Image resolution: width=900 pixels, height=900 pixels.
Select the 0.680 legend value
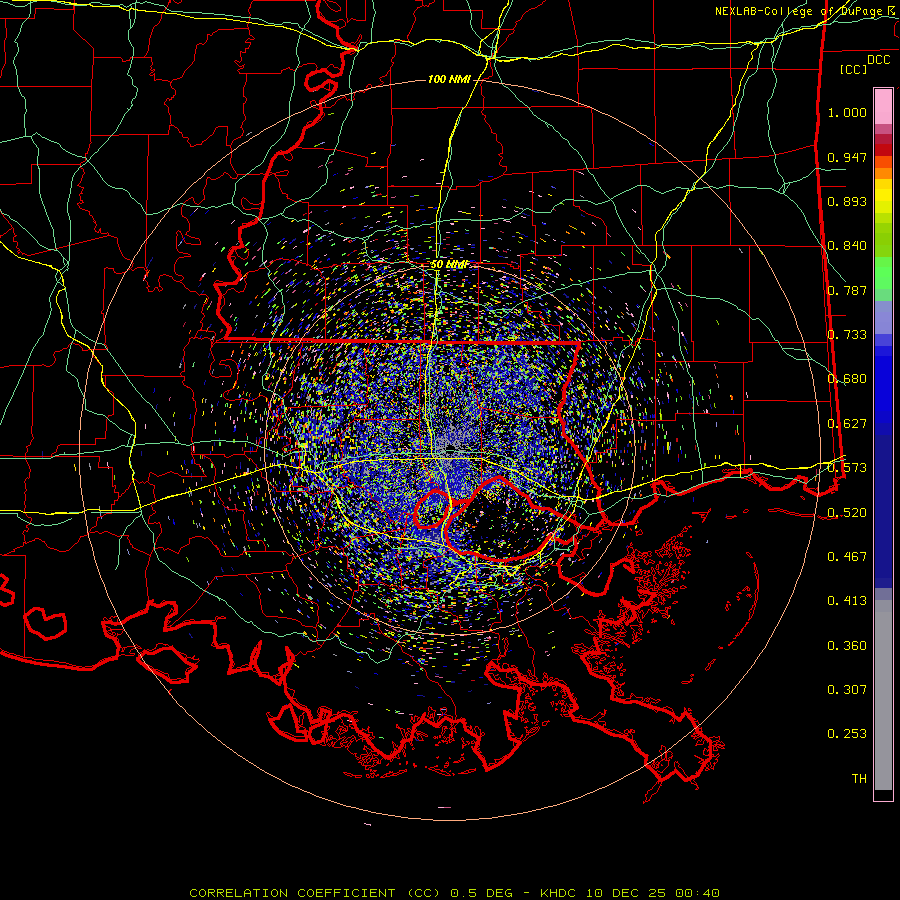pos(847,379)
